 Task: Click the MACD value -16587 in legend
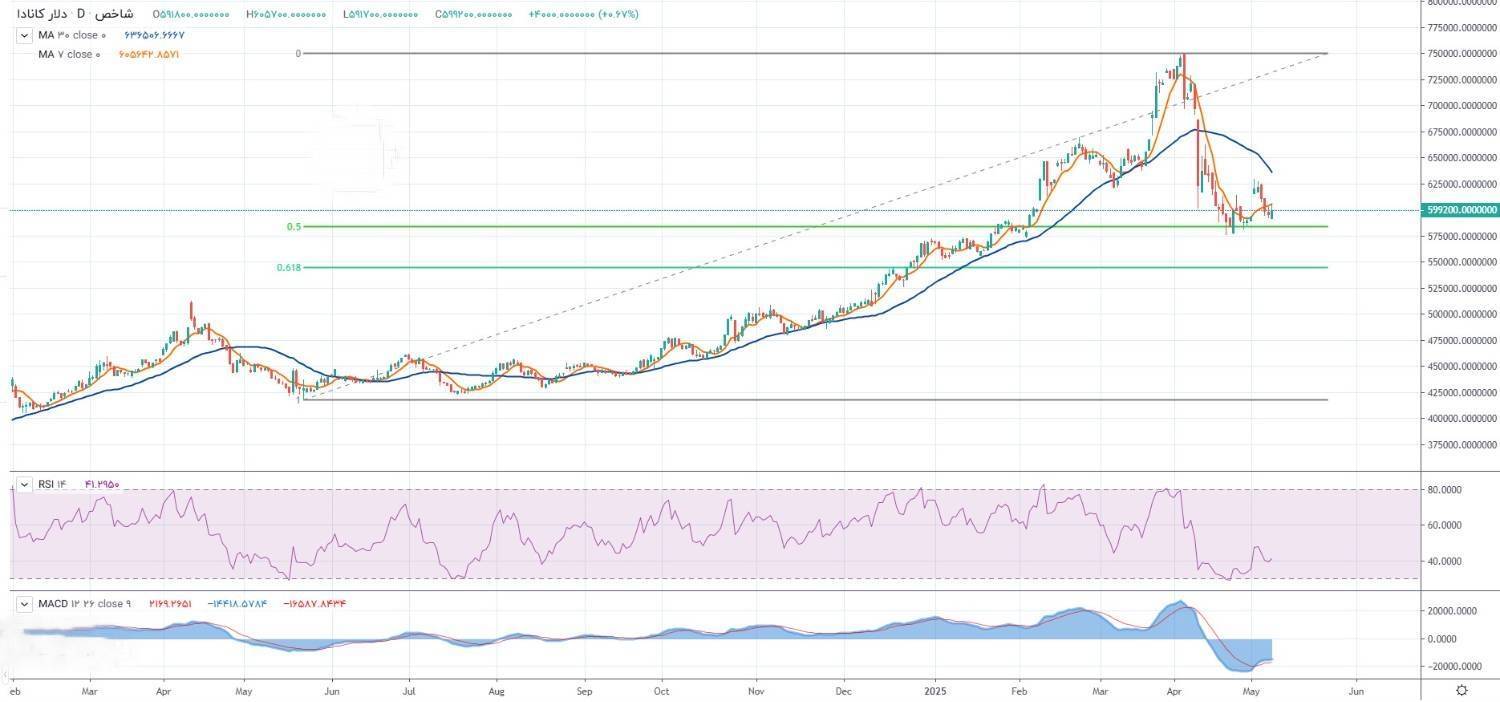[315, 604]
